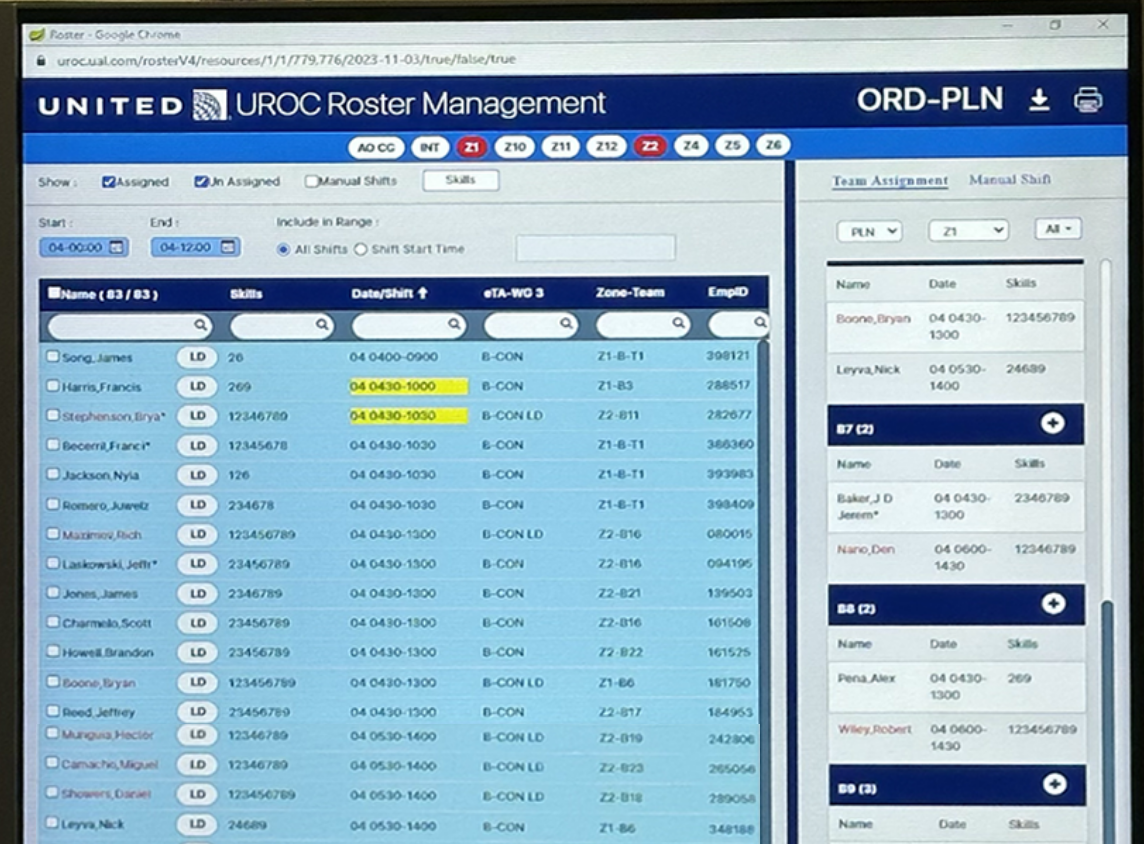Click Wiley, Robert in team B8 list

tap(875, 729)
